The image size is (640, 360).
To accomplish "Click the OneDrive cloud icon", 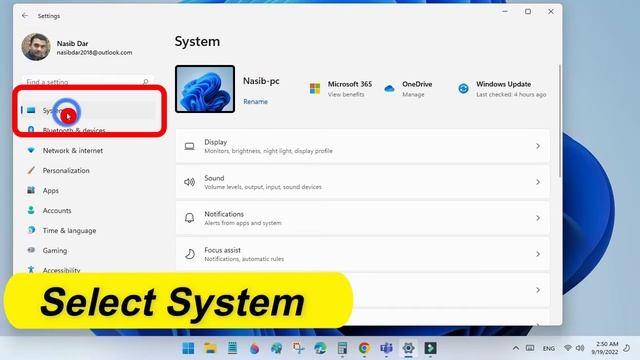I will click(389, 88).
